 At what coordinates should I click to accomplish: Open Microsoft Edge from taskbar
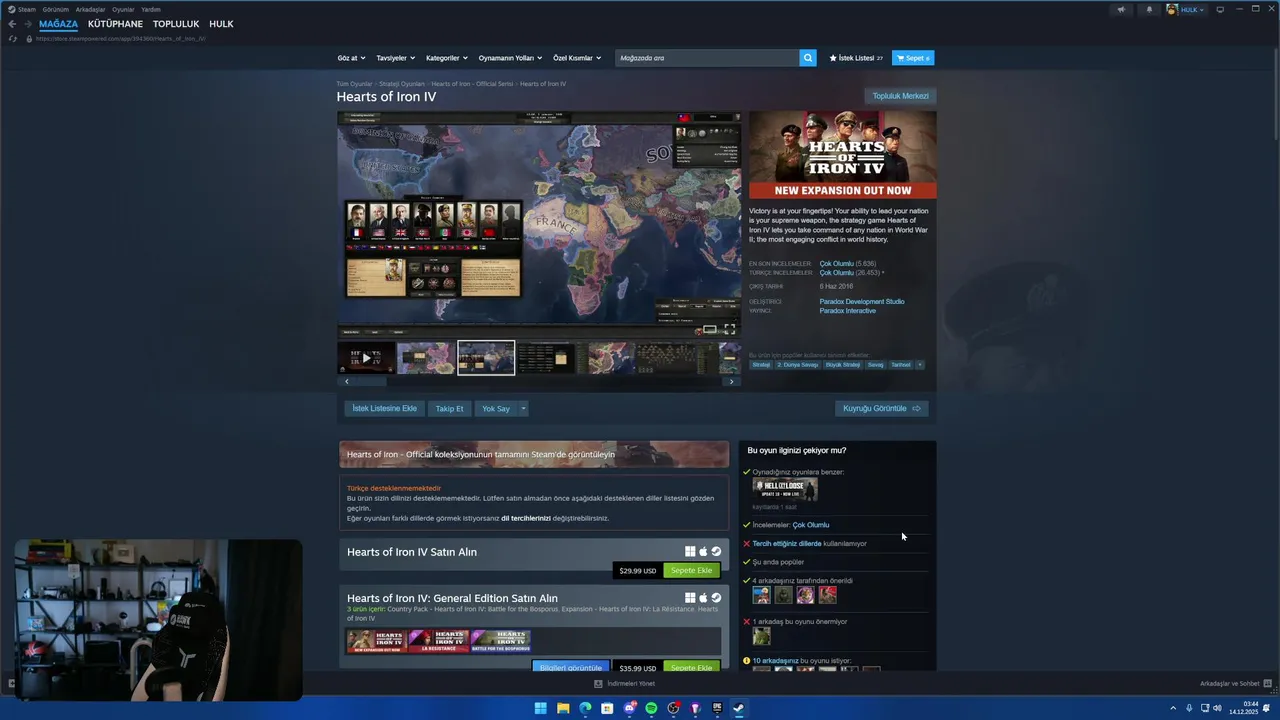(x=585, y=708)
